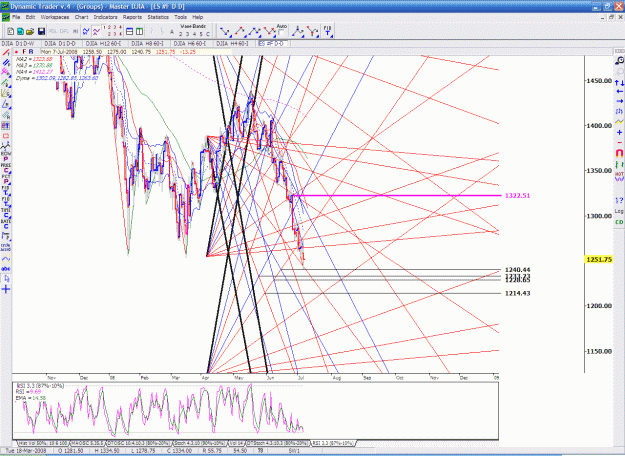This screenshot has width=625, height=456.
Task: Switch to the DJIA H4 60-I chart tab
Action: (235, 43)
